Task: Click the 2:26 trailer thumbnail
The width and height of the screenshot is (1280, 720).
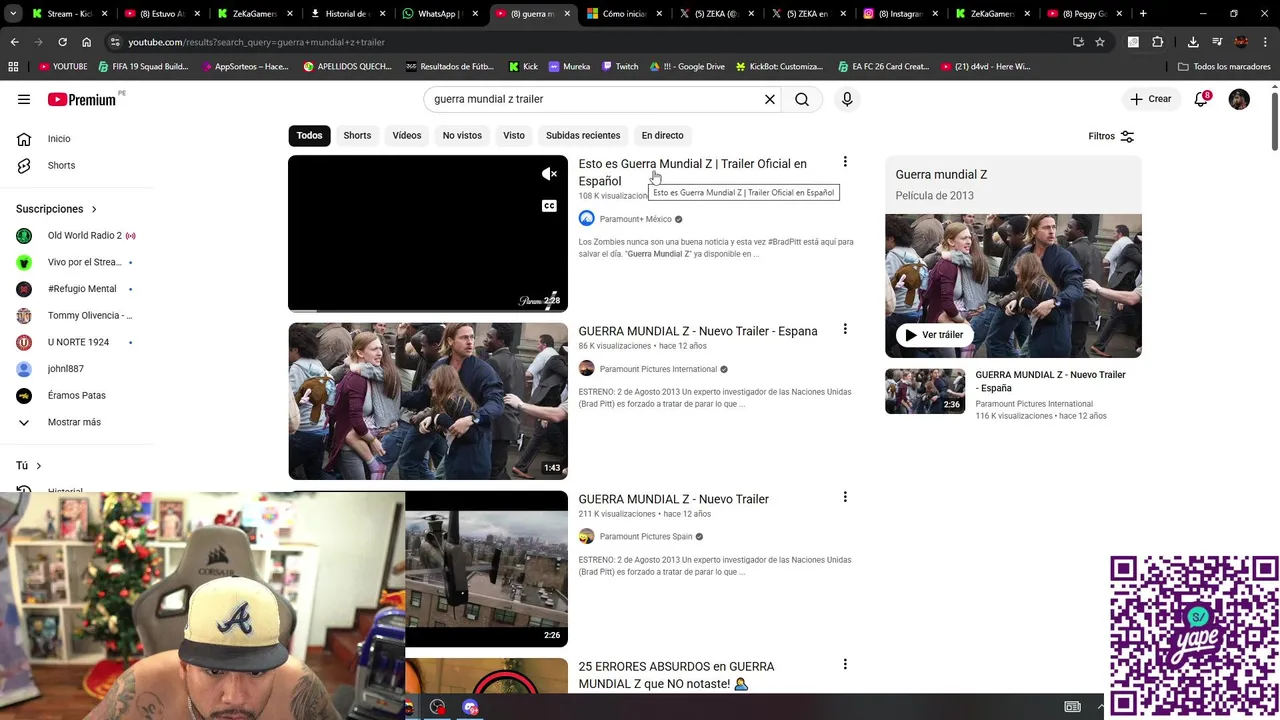Action: (486, 568)
